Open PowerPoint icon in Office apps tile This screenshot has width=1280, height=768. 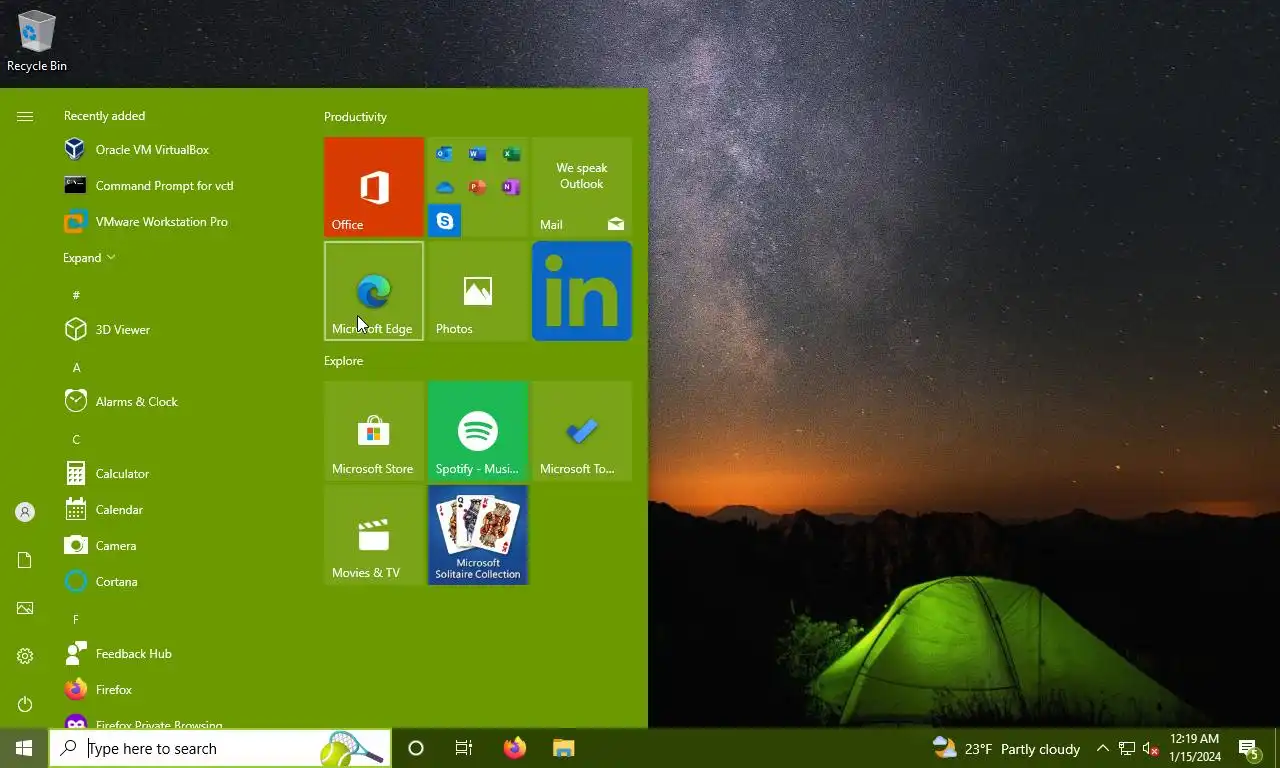click(477, 187)
